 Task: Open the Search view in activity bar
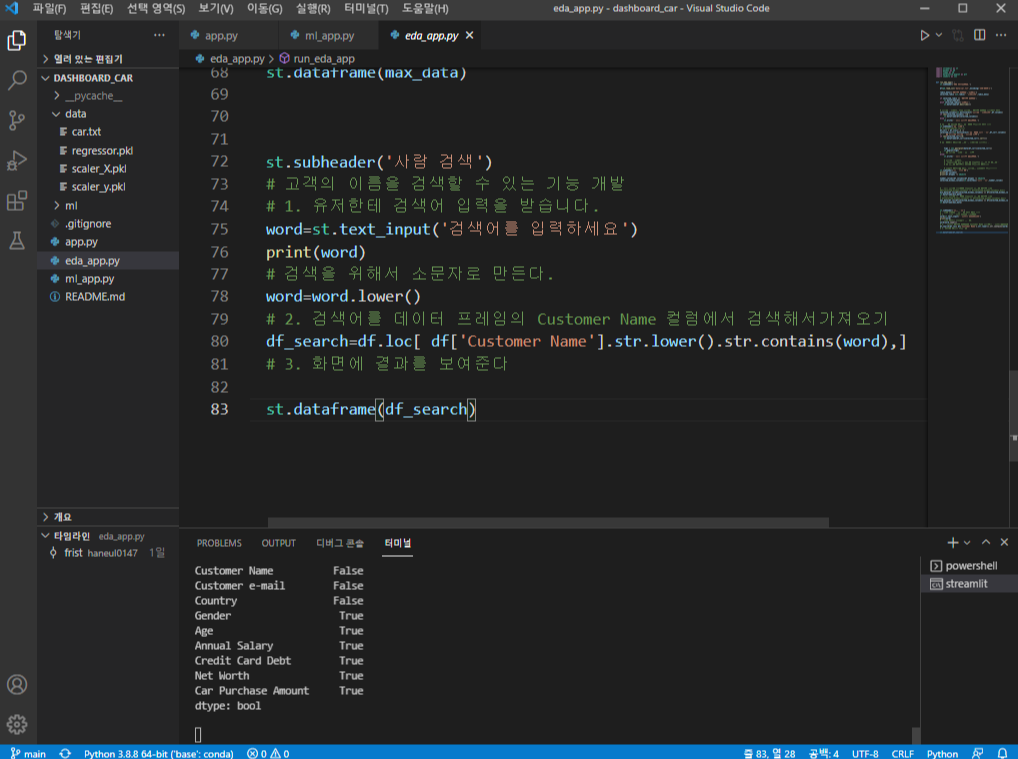point(17,81)
